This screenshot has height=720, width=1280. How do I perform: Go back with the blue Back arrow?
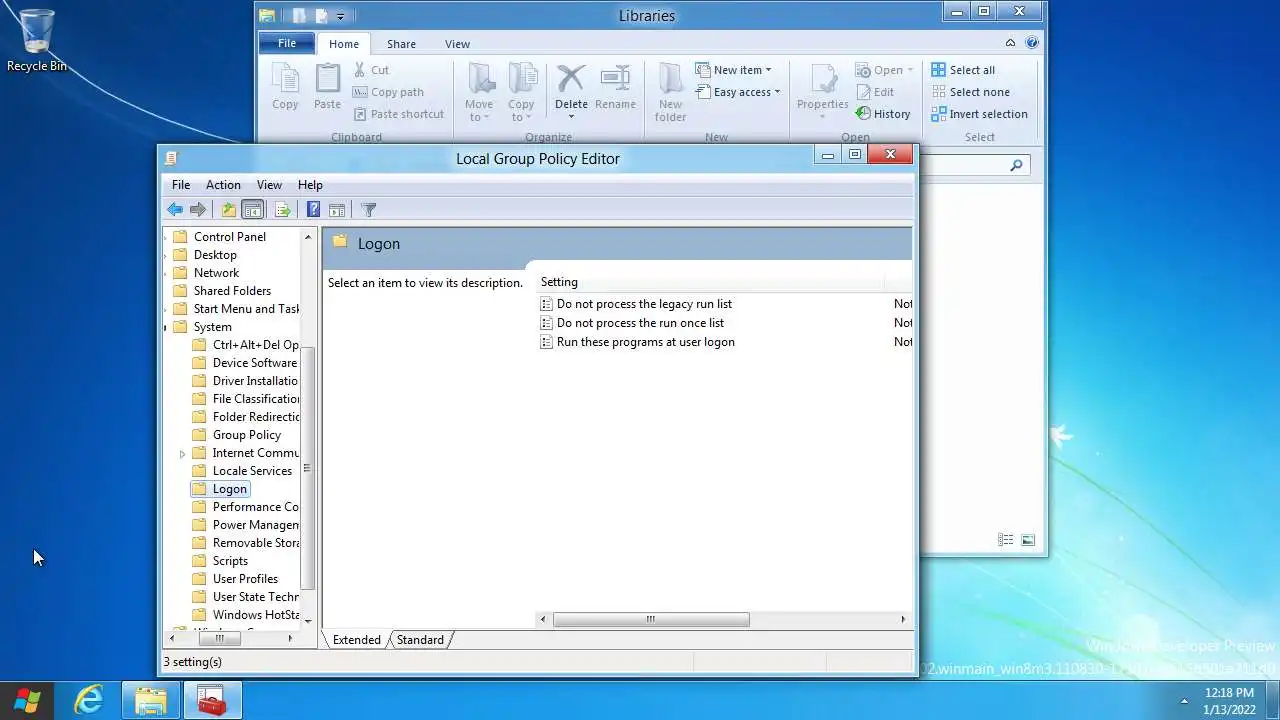(175, 210)
